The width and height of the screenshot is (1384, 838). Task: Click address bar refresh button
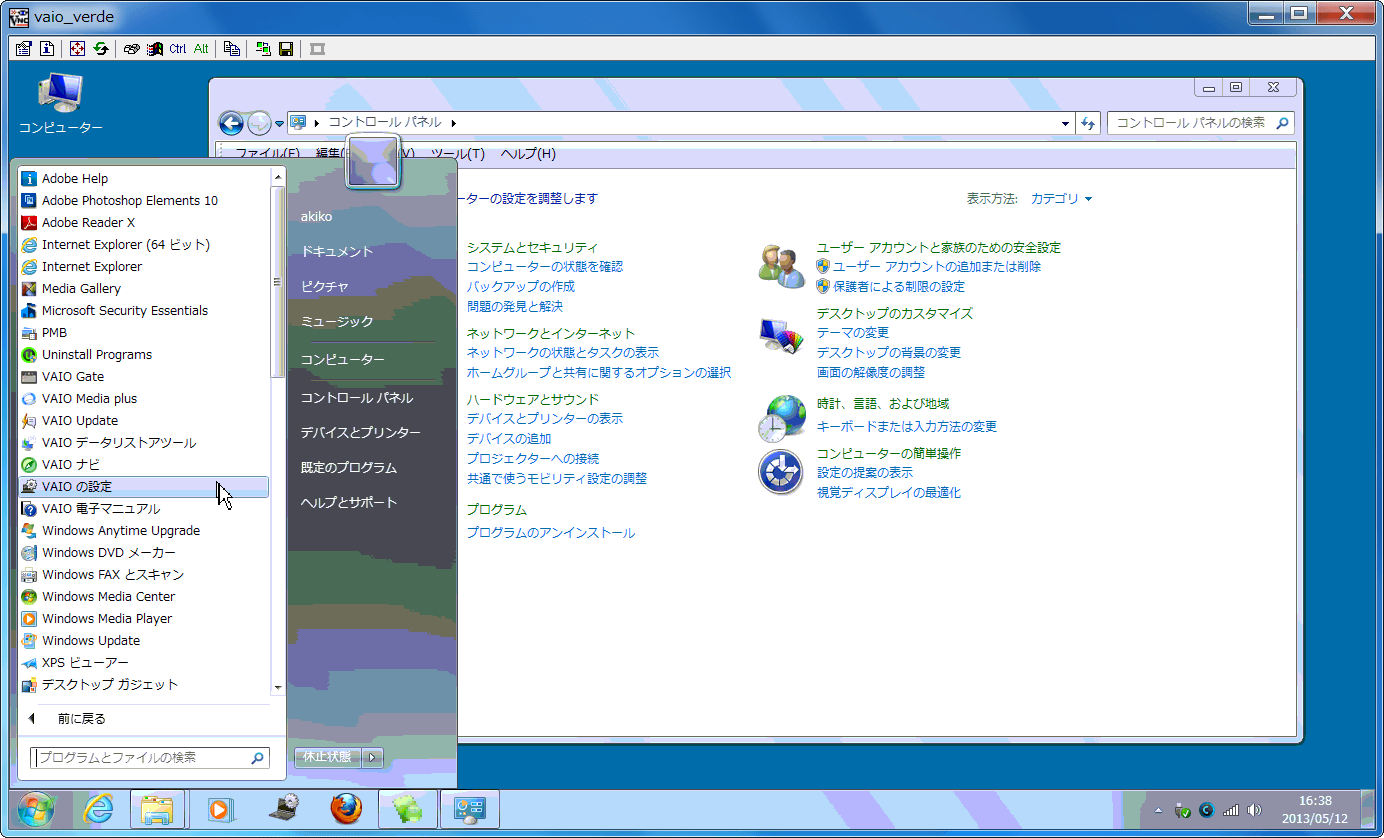(x=1088, y=123)
